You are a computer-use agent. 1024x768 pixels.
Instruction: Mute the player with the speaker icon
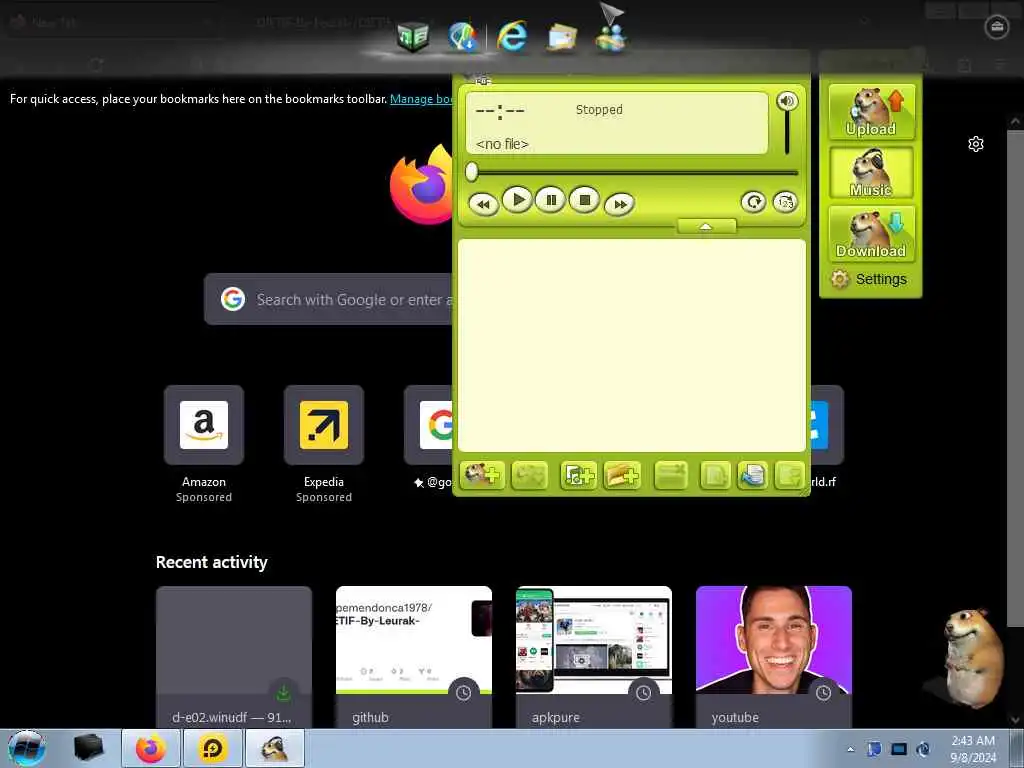click(787, 101)
